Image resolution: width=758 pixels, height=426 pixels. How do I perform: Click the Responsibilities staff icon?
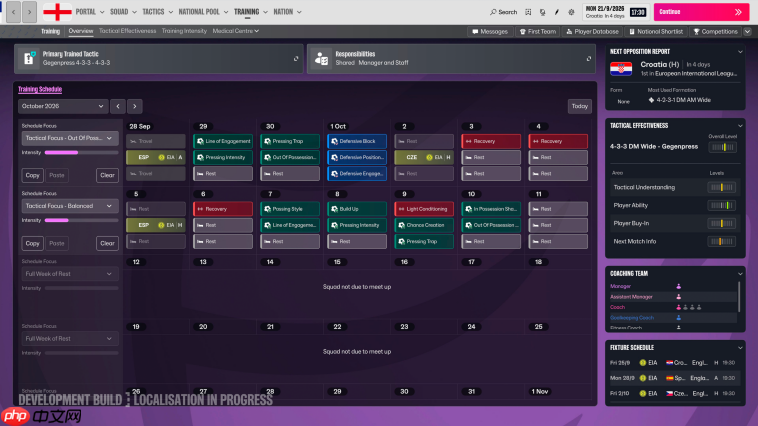(321, 59)
